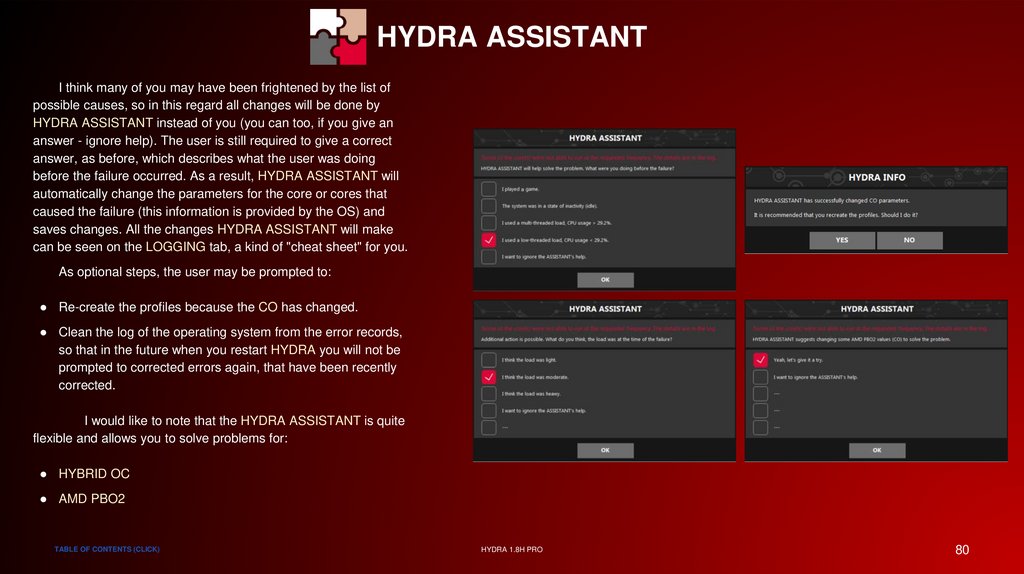Image resolution: width=1024 pixels, height=574 pixels.
Task: Click the title bar of the "before the failure" dialog
Action: (605, 138)
